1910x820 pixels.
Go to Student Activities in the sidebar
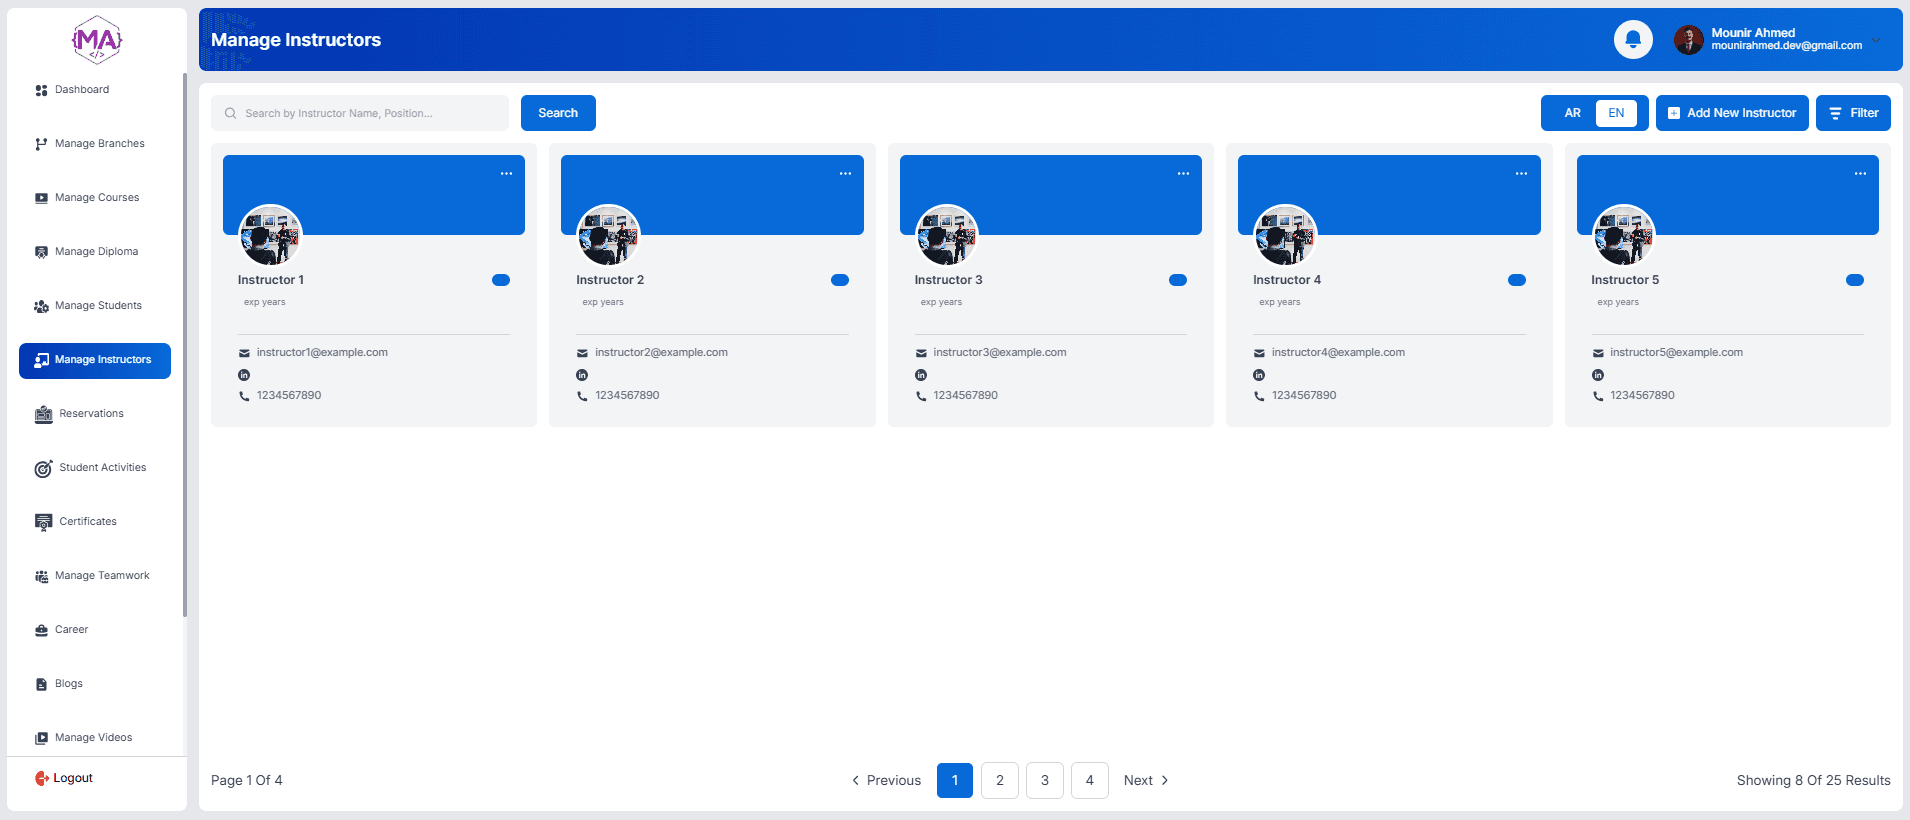[x=102, y=468]
